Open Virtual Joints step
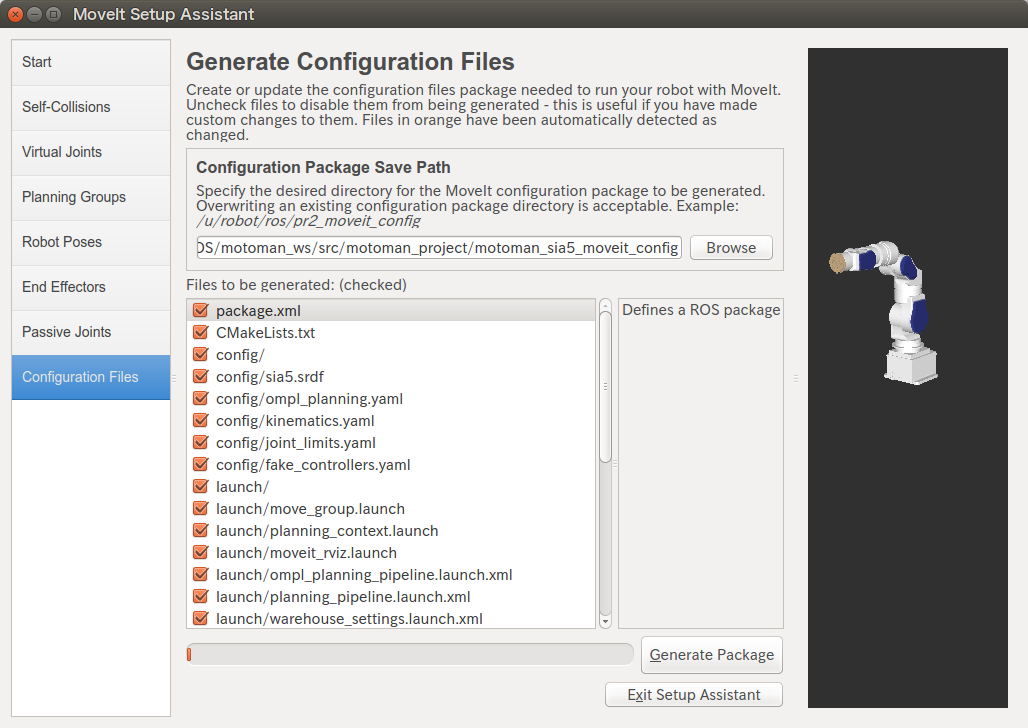The height and width of the screenshot is (728, 1028). click(91, 153)
